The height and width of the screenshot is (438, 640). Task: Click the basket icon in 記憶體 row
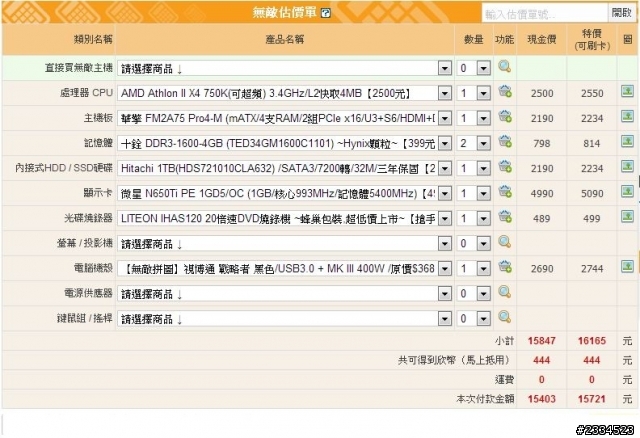tap(505, 142)
